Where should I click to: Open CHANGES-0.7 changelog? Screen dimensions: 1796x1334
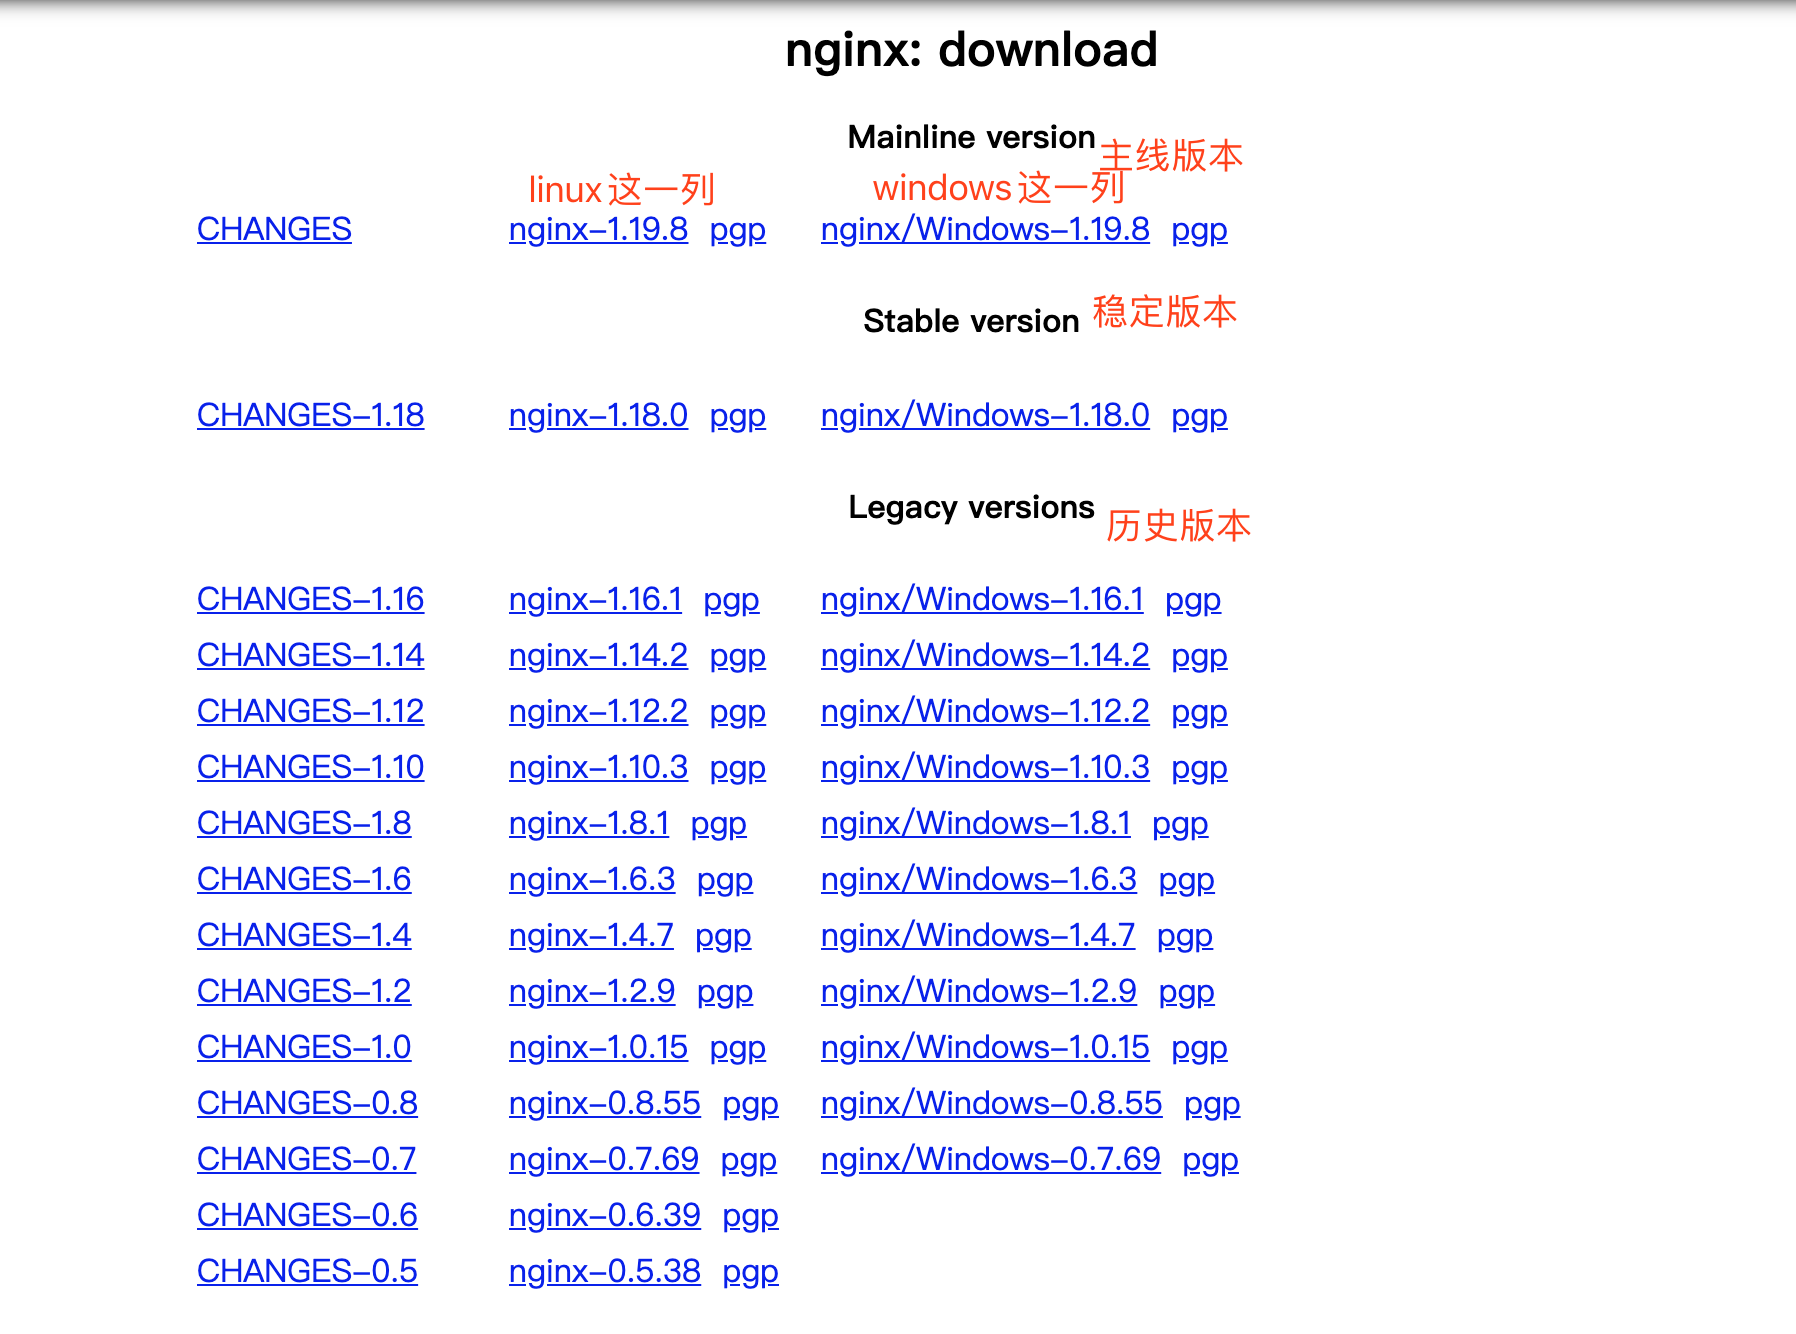tap(307, 1159)
